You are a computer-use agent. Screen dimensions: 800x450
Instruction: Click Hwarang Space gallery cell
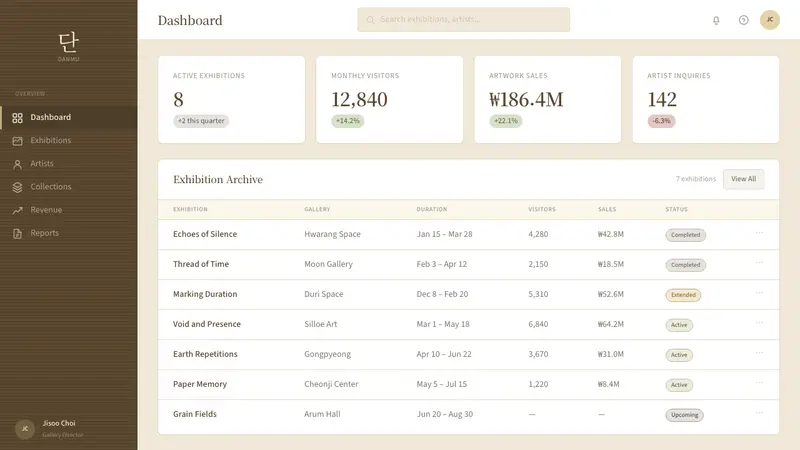(x=332, y=234)
